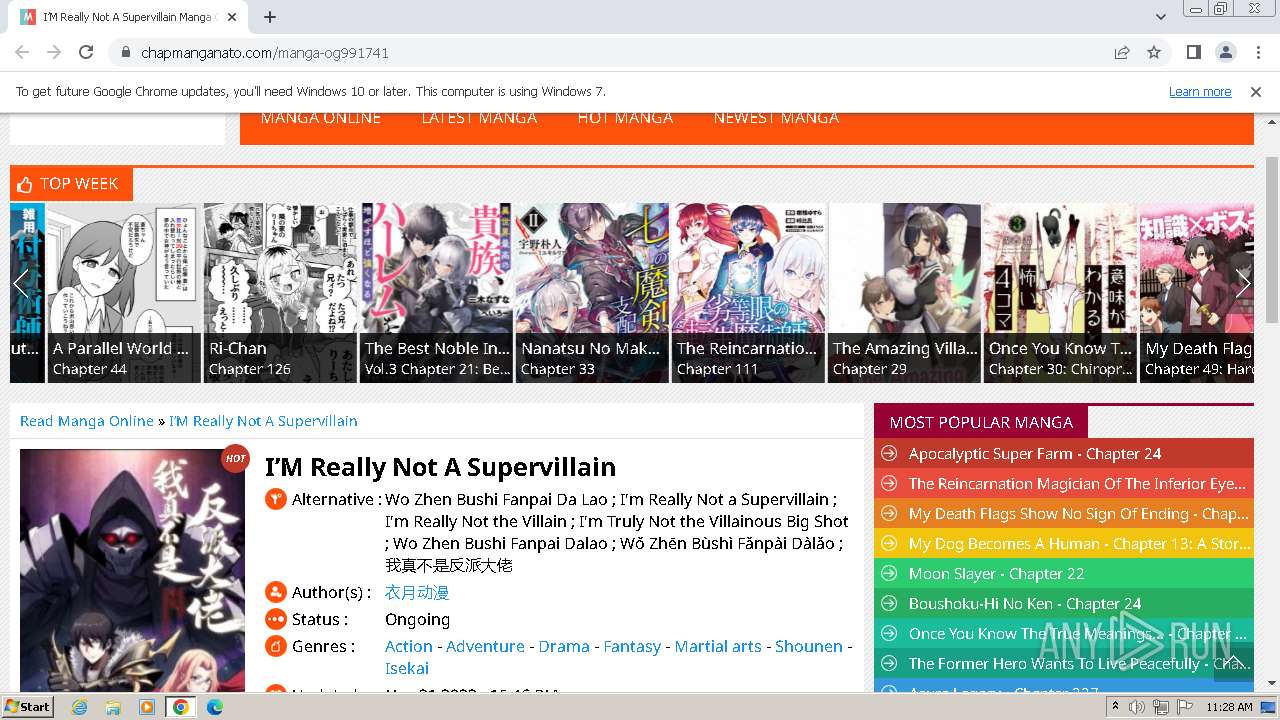This screenshot has width=1280, height=720.
Task: Open the Shounen genre link
Action: (809, 646)
